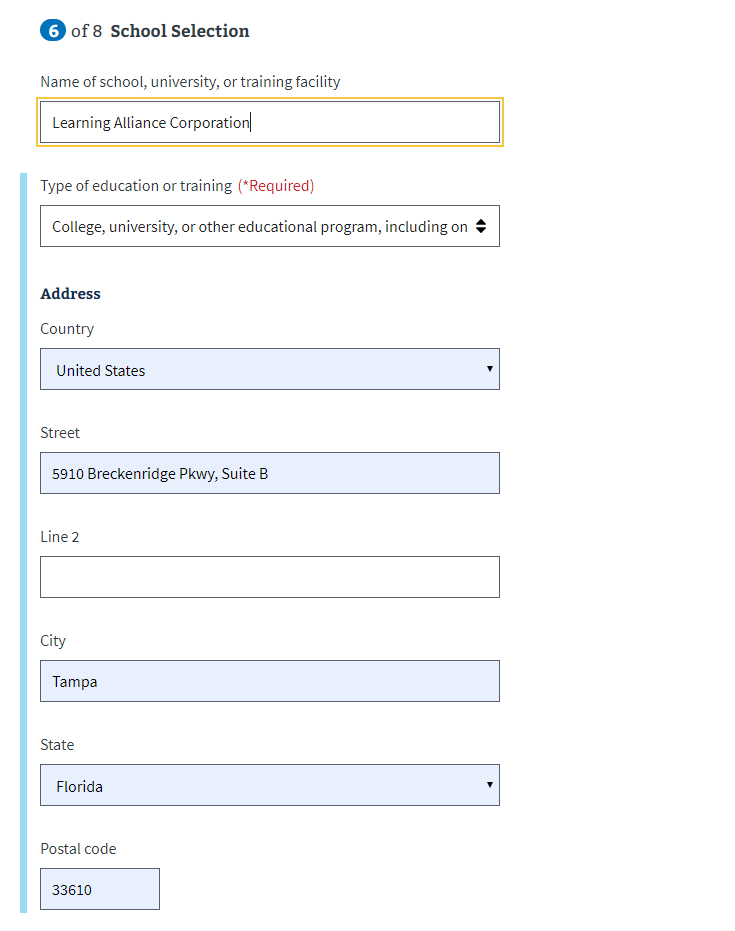The image size is (735, 931).
Task: Click the City field containing Tampa
Action: [x=270, y=681]
